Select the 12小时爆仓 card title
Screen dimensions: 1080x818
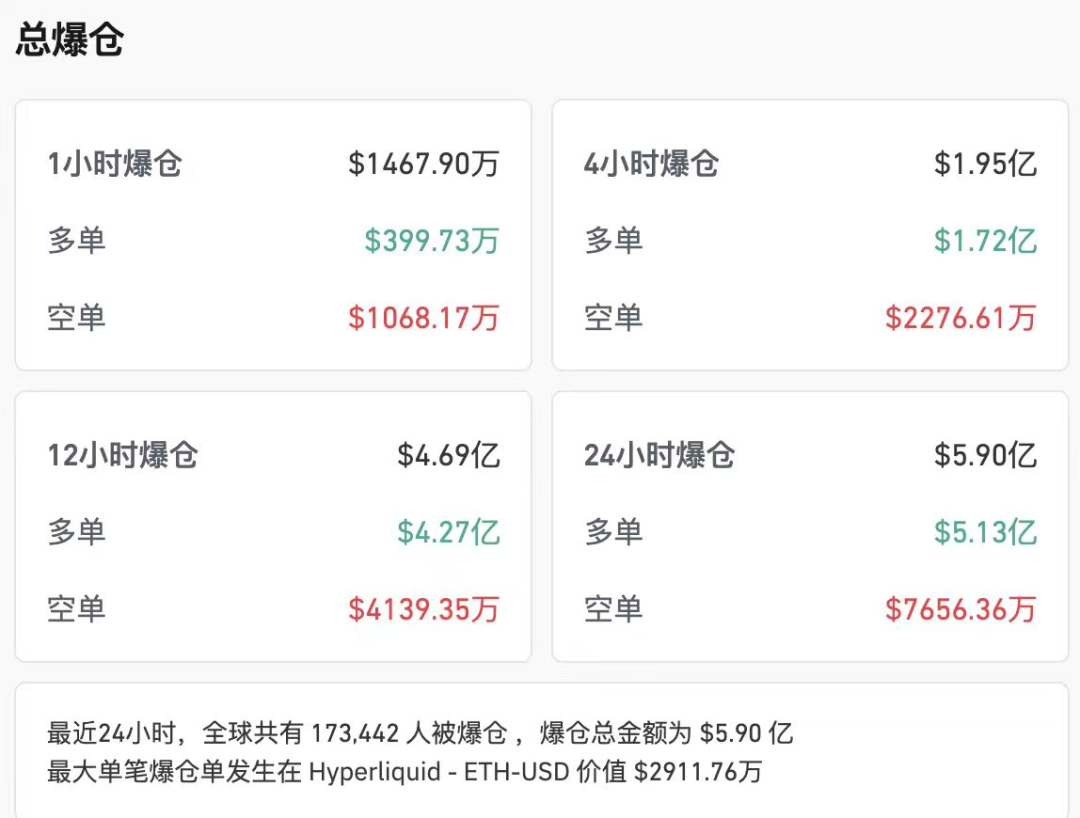(x=123, y=456)
